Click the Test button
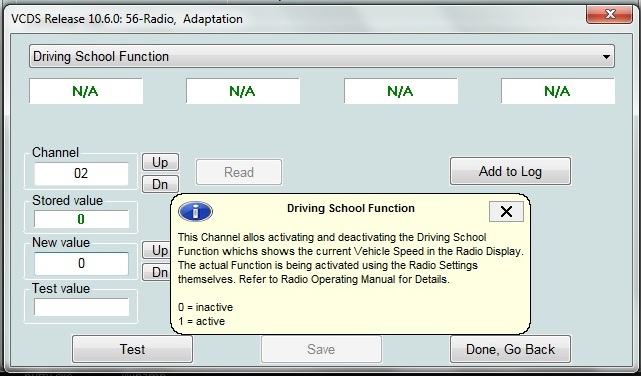Image resolution: width=641 pixels, height=376 pixels. [x=132, y=349]
